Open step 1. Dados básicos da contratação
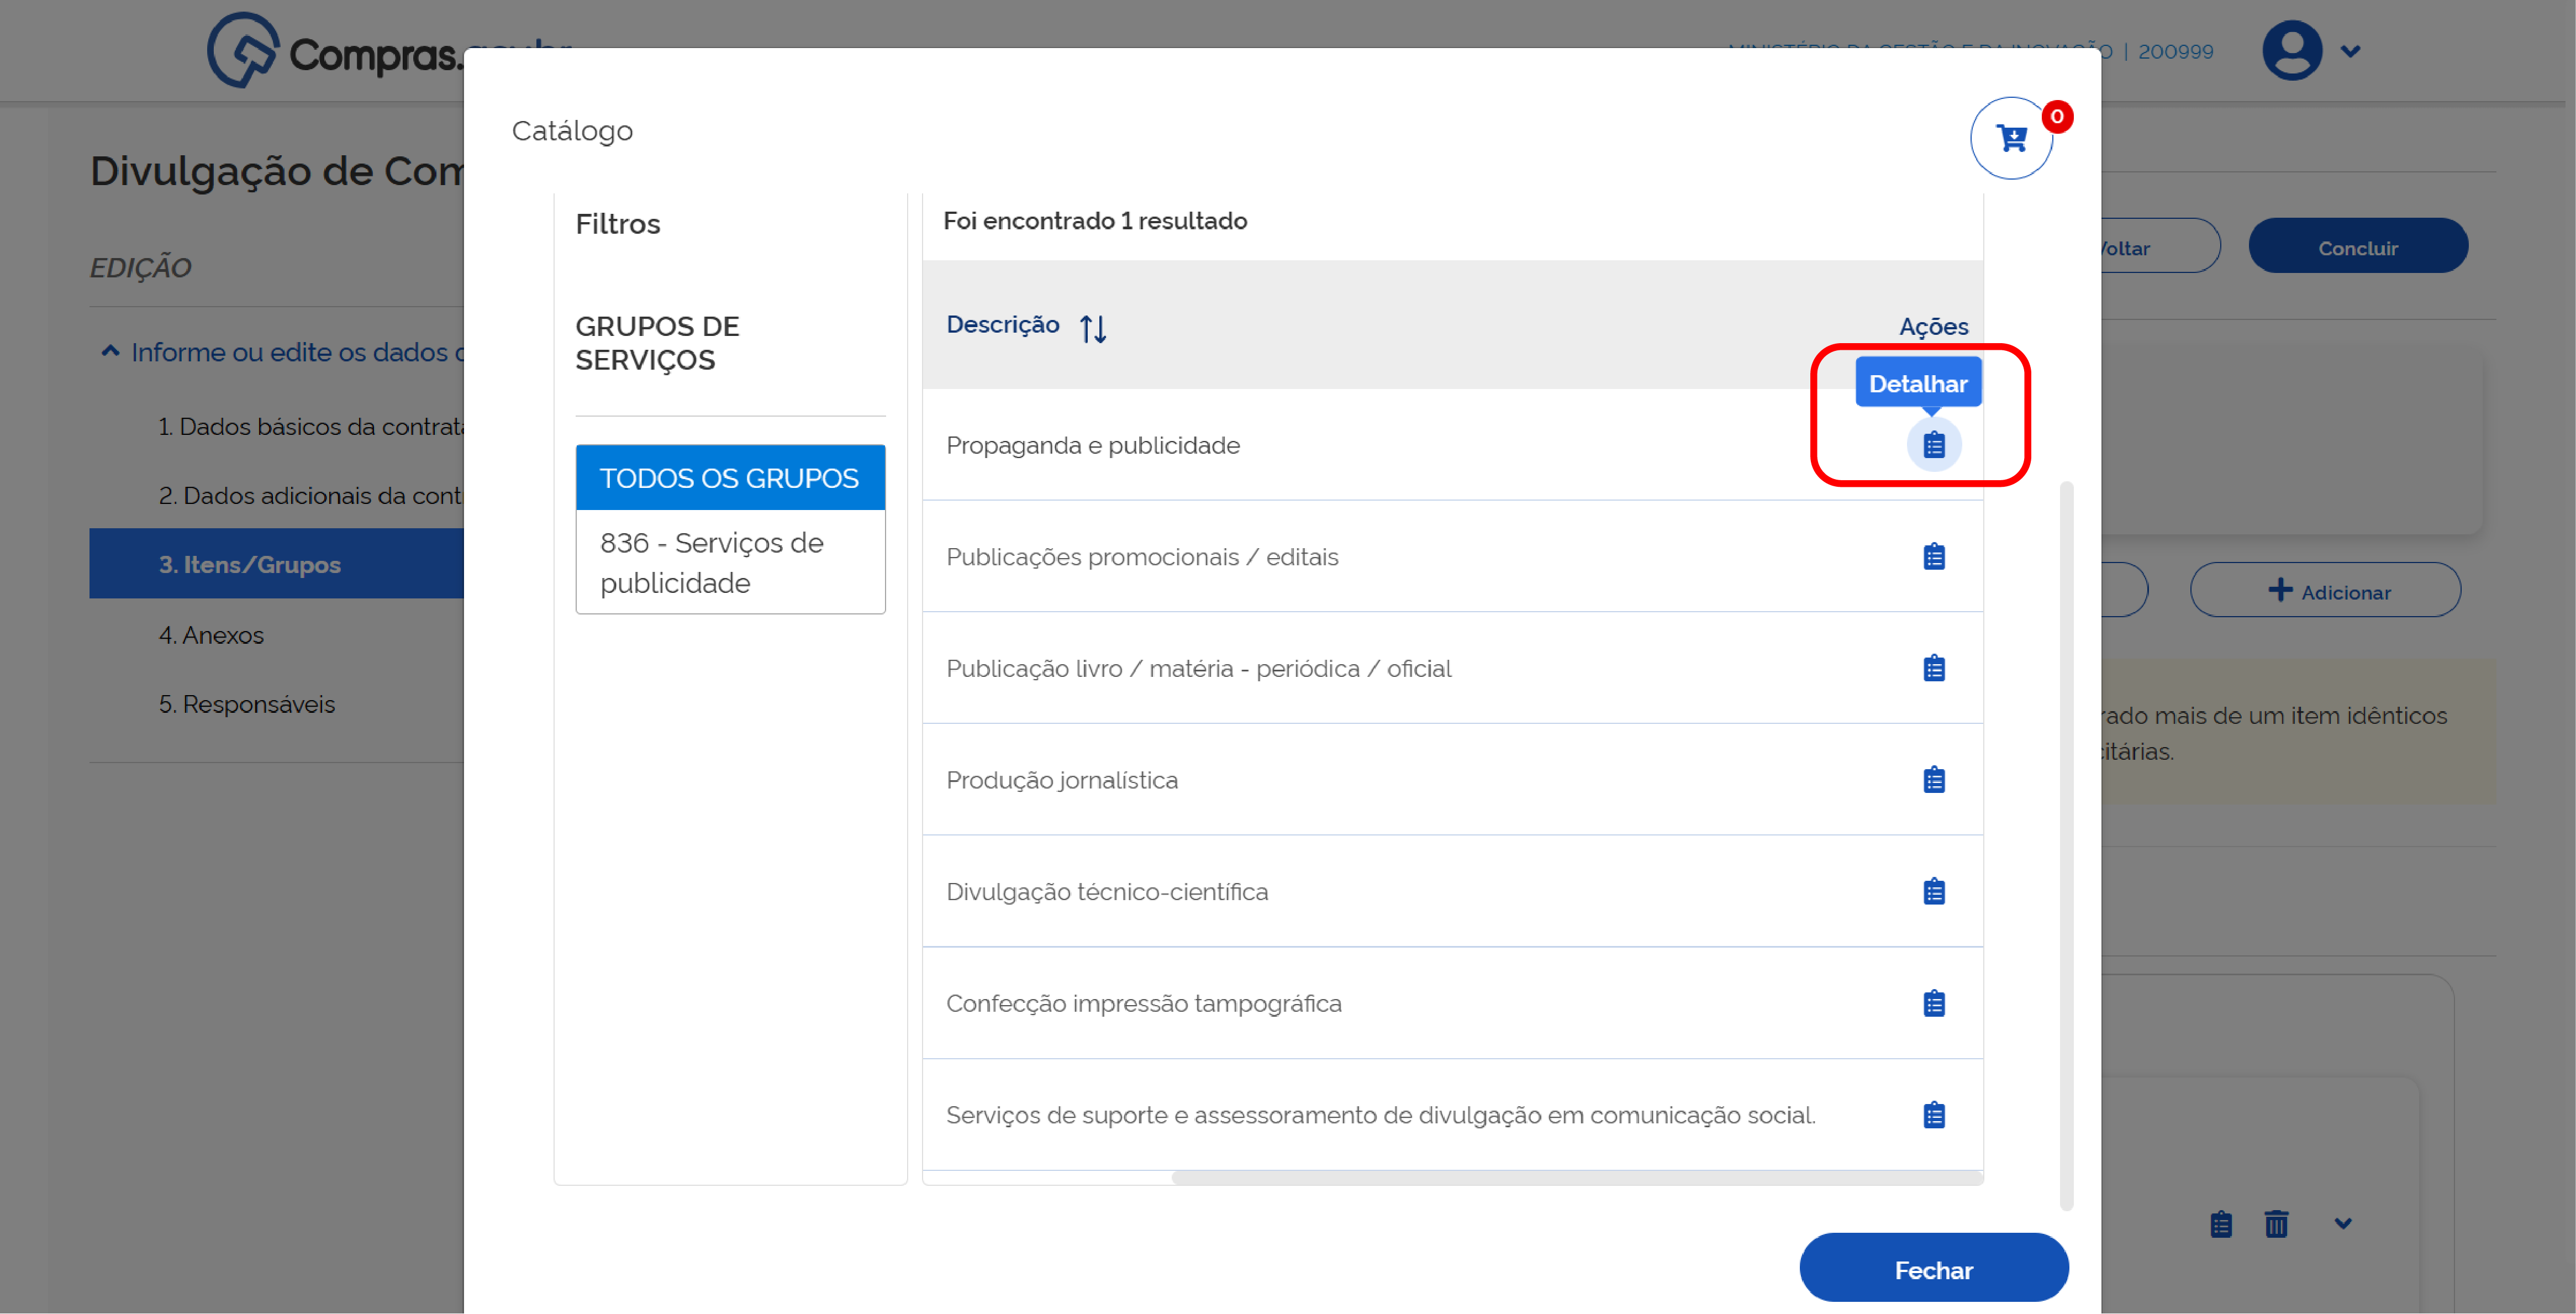Image resolution: width=2576 pixels, height=1314 pixels. click(x=311, y=427)
